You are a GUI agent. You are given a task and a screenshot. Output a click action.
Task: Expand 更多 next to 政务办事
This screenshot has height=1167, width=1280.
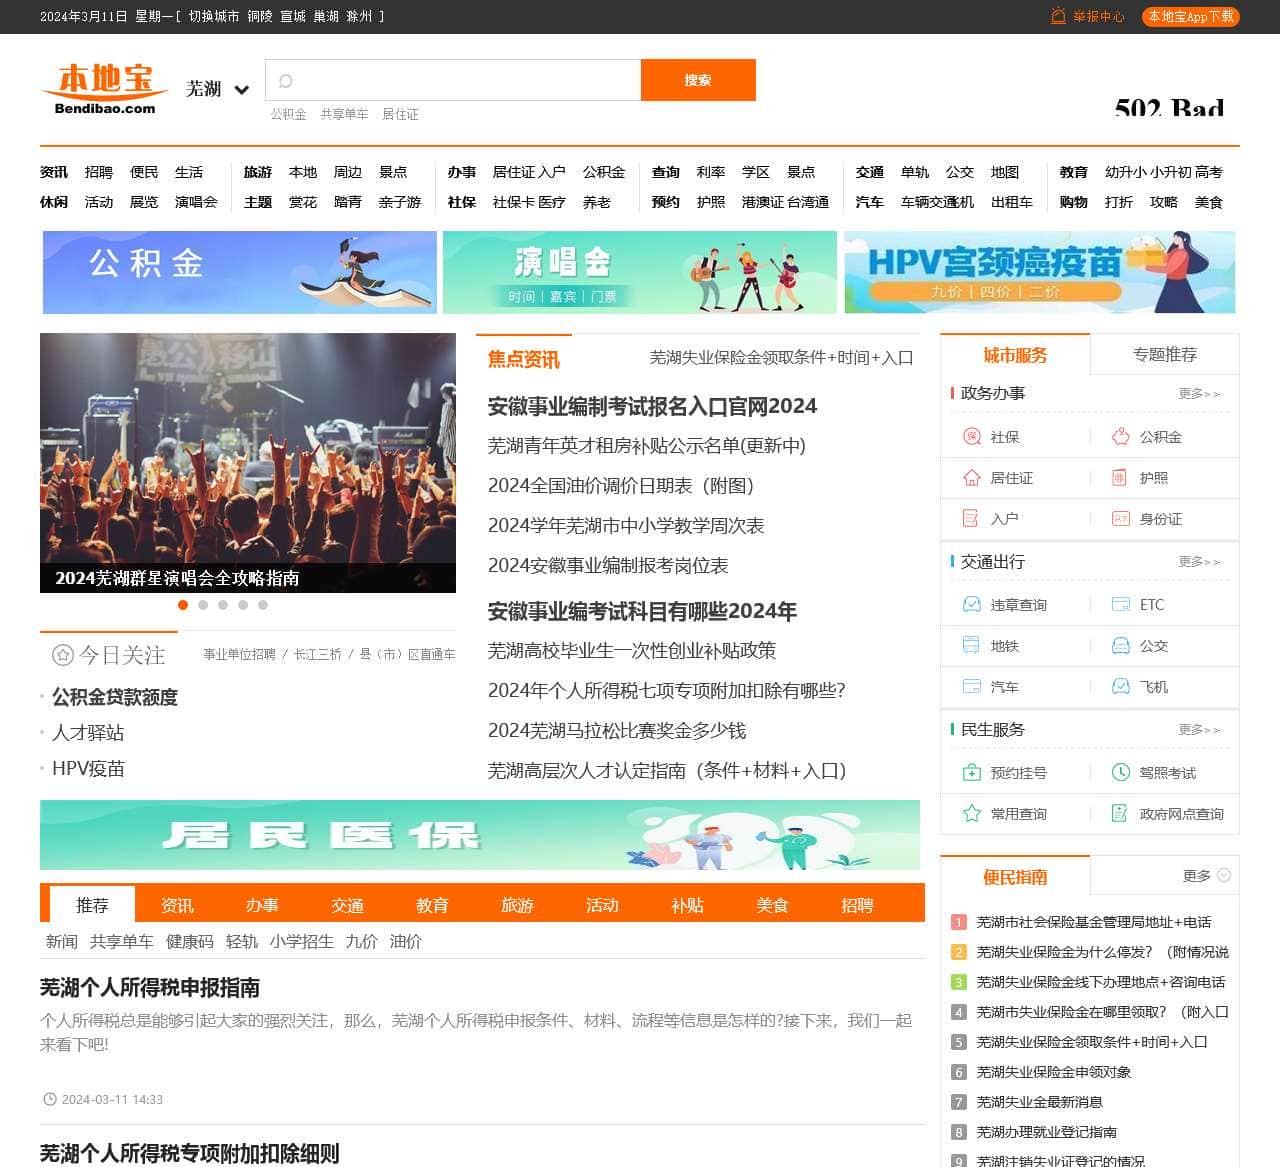(1198, 394)
